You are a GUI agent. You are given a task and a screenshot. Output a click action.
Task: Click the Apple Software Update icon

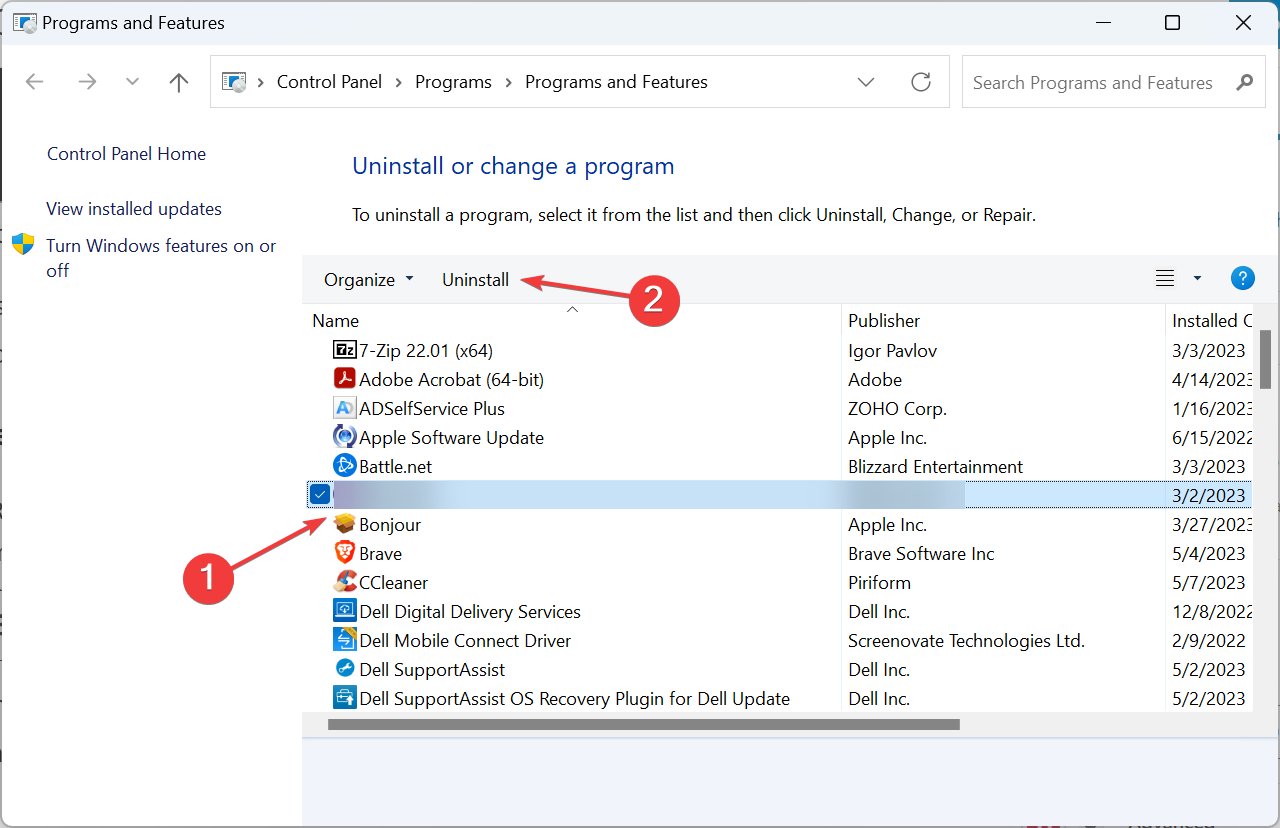(x=344, y=437)
